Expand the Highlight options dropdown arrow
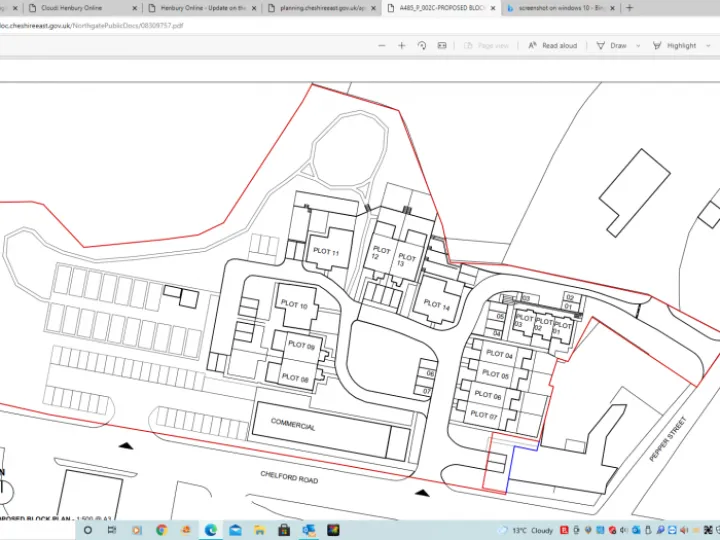This screenshot has width=720, height=540. point(706,46)
